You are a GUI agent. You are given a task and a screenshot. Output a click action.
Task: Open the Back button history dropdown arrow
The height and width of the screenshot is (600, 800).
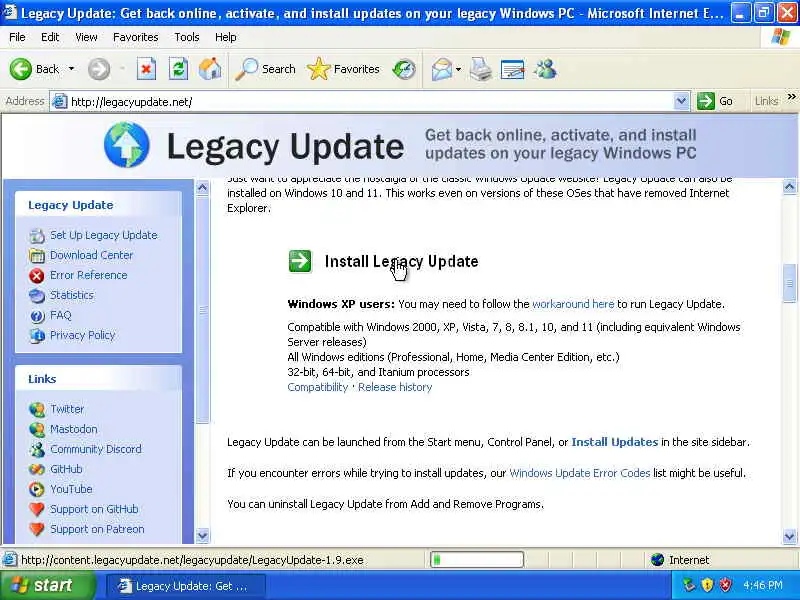tap(71, 69)
